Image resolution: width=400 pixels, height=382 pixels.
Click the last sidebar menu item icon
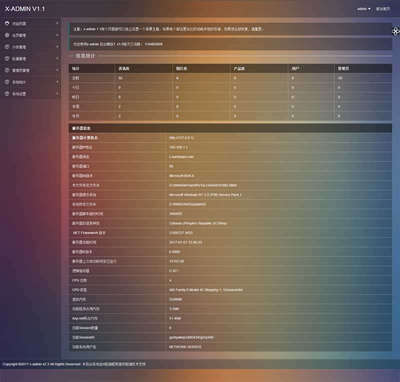(x=7, y=94)
